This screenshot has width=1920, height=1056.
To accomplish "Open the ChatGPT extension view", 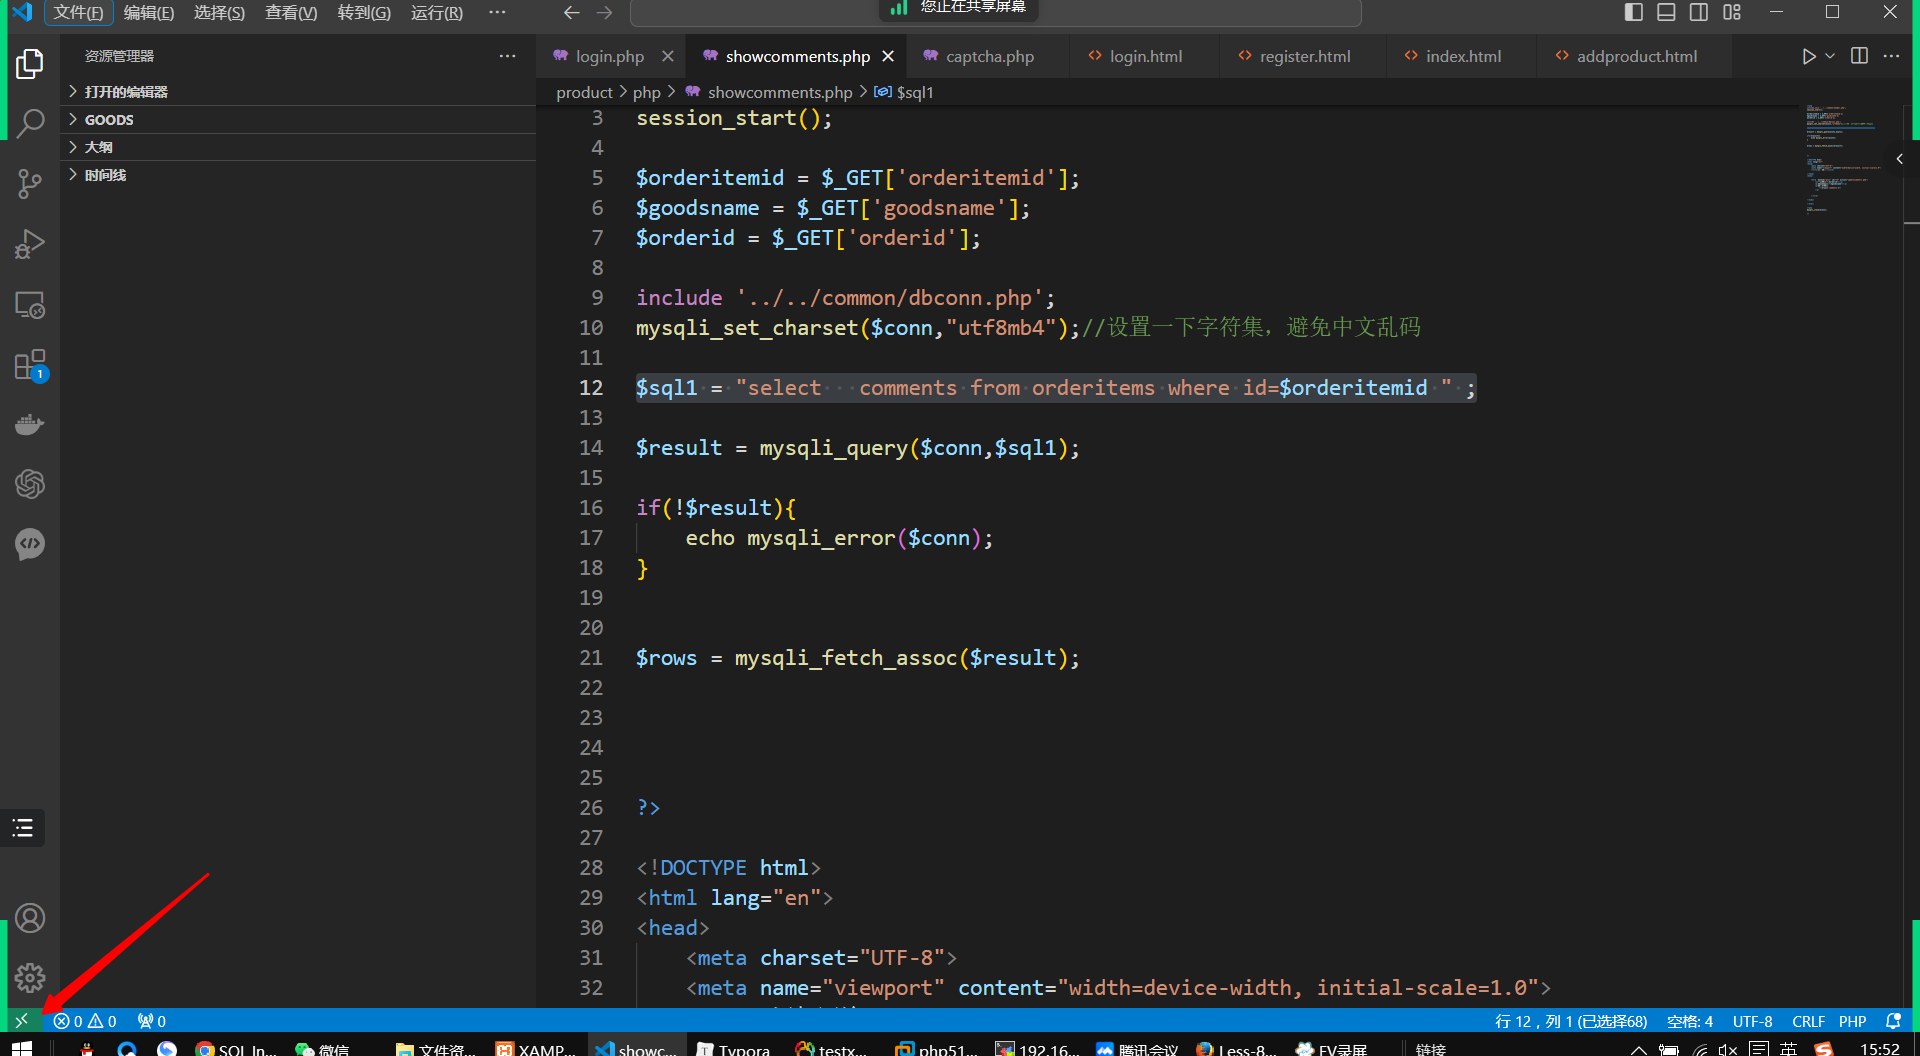I will pyautogui.click(x=30, y=485).
